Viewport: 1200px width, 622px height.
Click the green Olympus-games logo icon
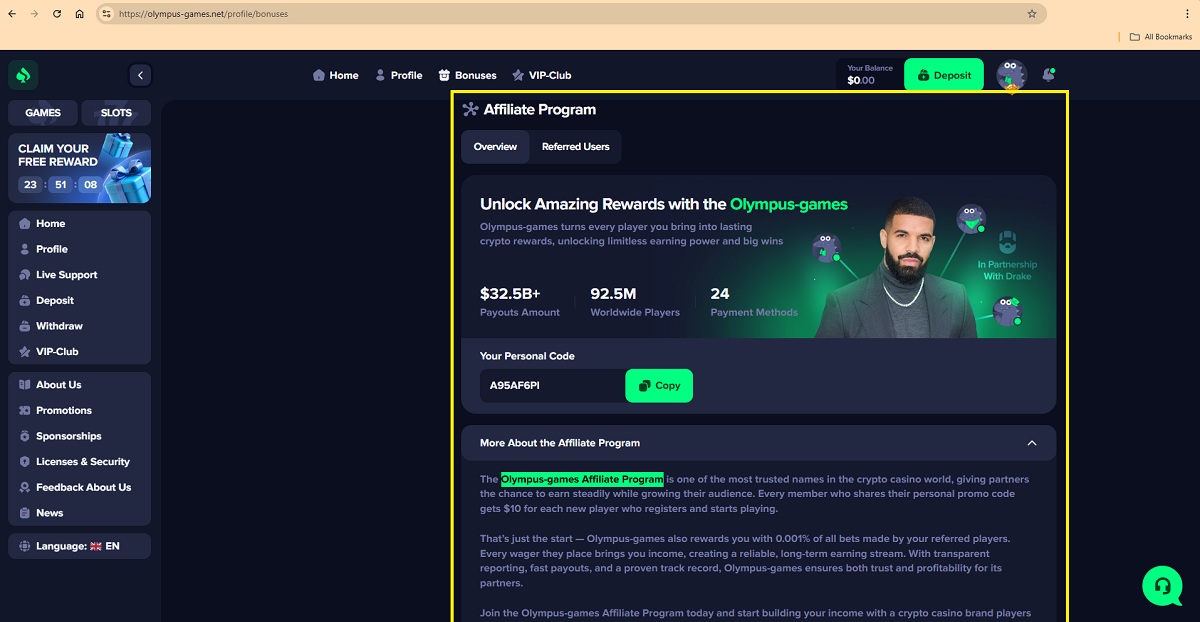[x=23, y=75]
